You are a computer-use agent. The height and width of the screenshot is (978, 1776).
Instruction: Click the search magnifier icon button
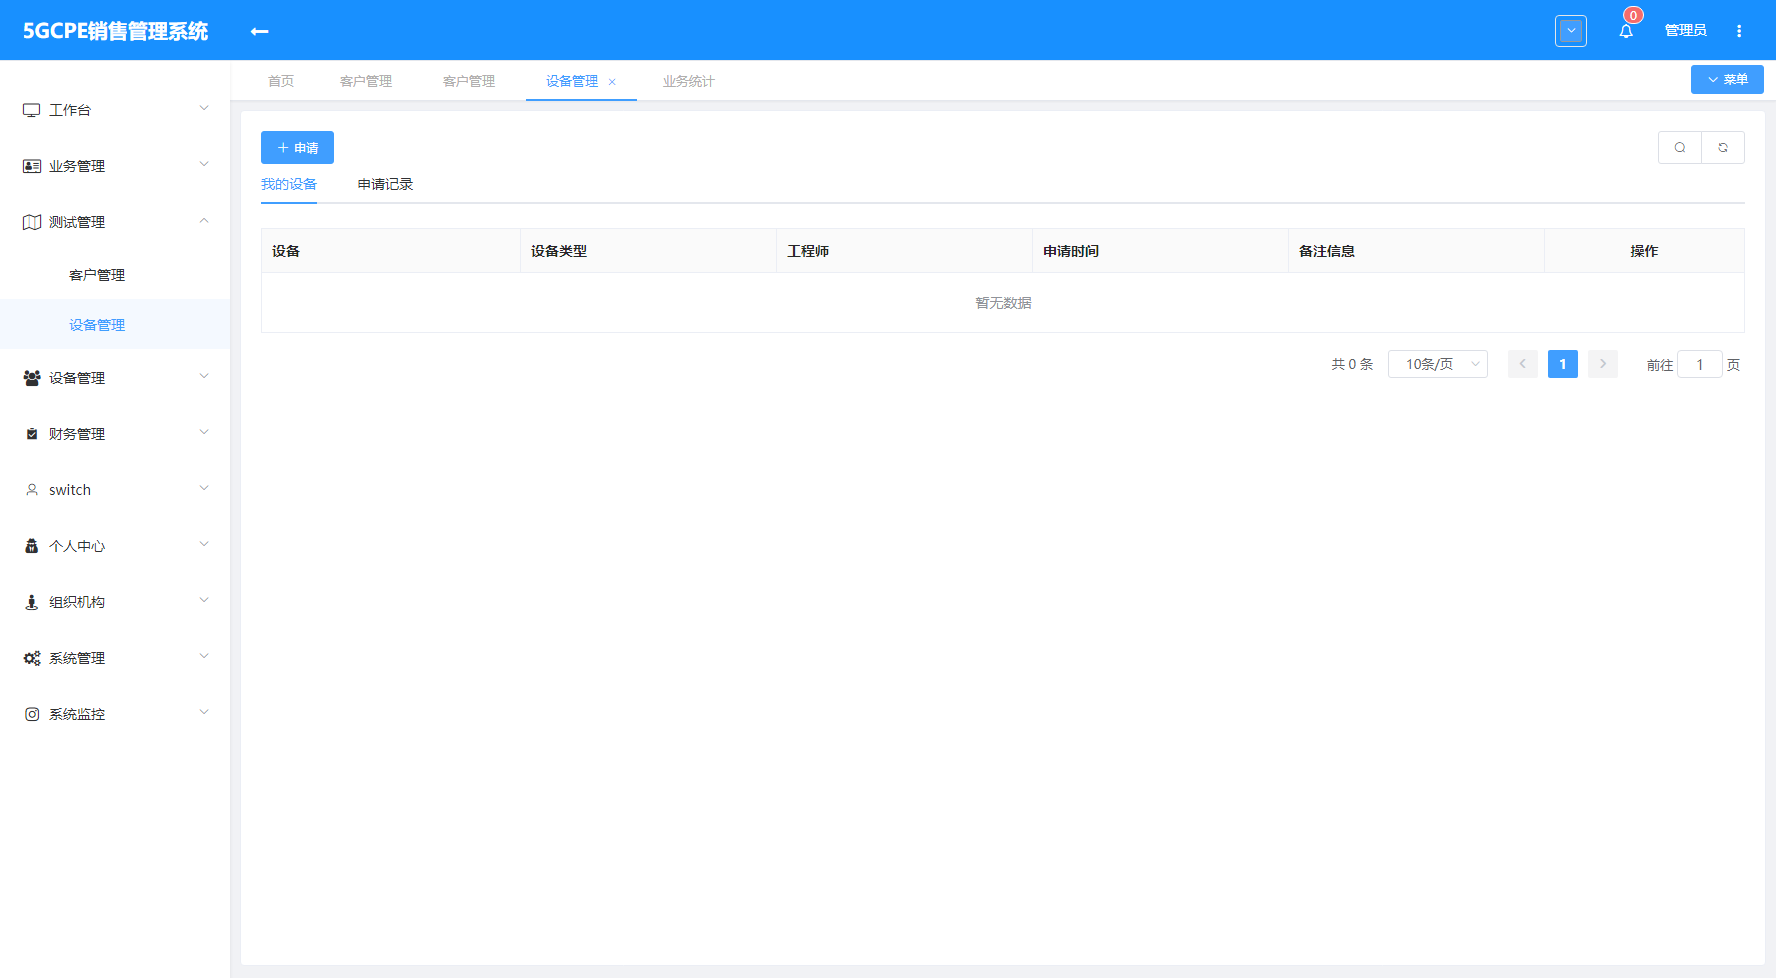click(x=1680, y=147)
